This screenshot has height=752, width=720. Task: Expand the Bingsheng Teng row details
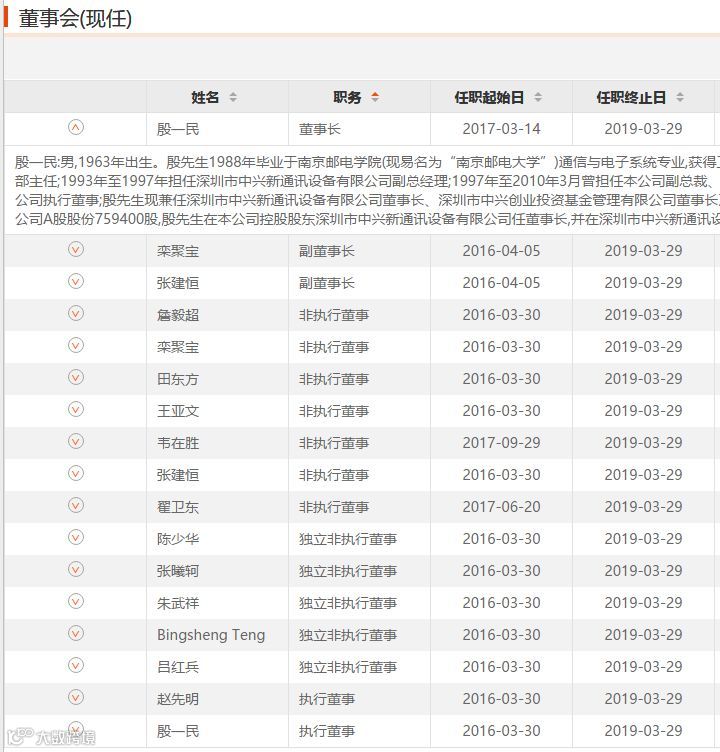pos(75,634)
